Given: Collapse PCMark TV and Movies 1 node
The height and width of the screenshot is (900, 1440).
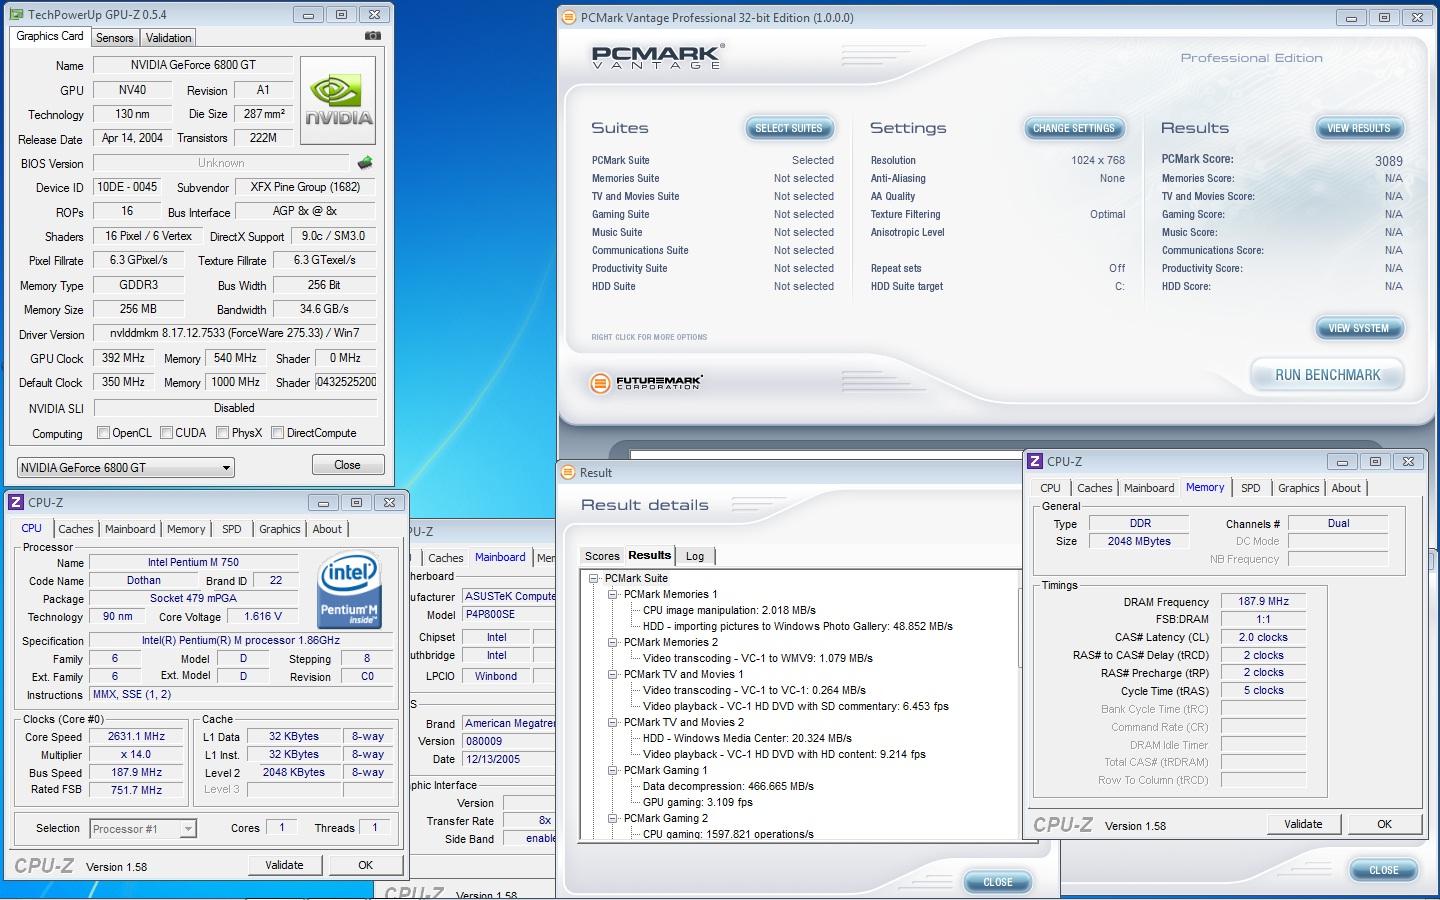Looking at the screenshot, I should [x=612, y=674].
